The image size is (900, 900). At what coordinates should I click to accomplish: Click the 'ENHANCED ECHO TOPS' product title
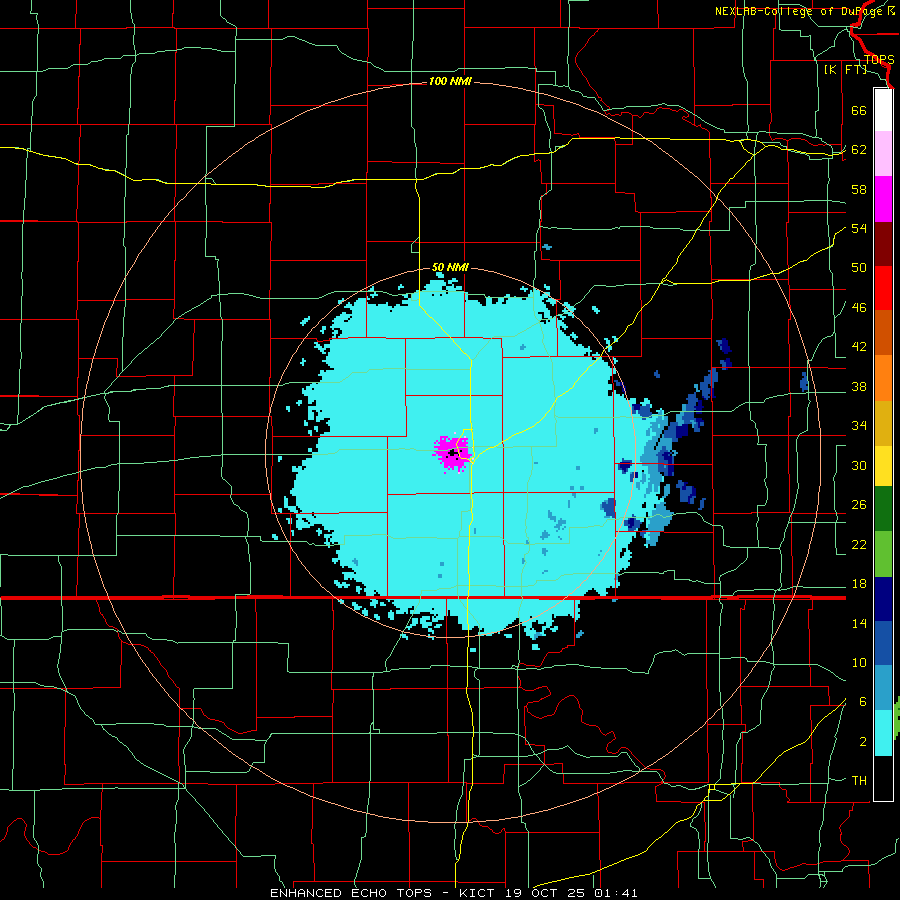click(x=351, y=893)
